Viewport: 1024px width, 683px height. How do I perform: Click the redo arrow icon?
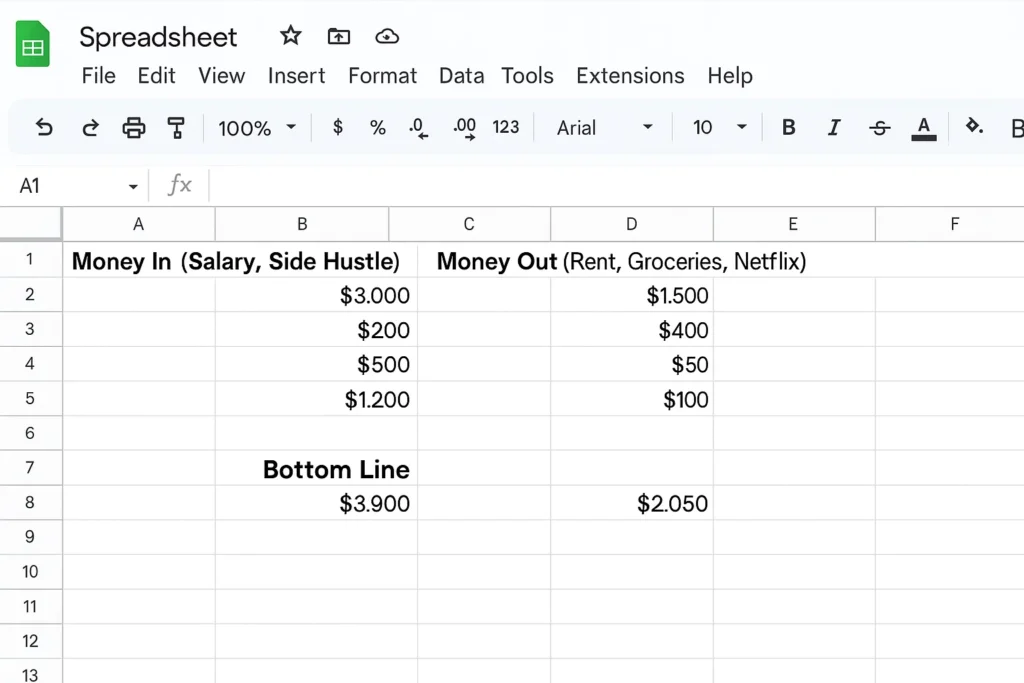click(x=90, y=127)
